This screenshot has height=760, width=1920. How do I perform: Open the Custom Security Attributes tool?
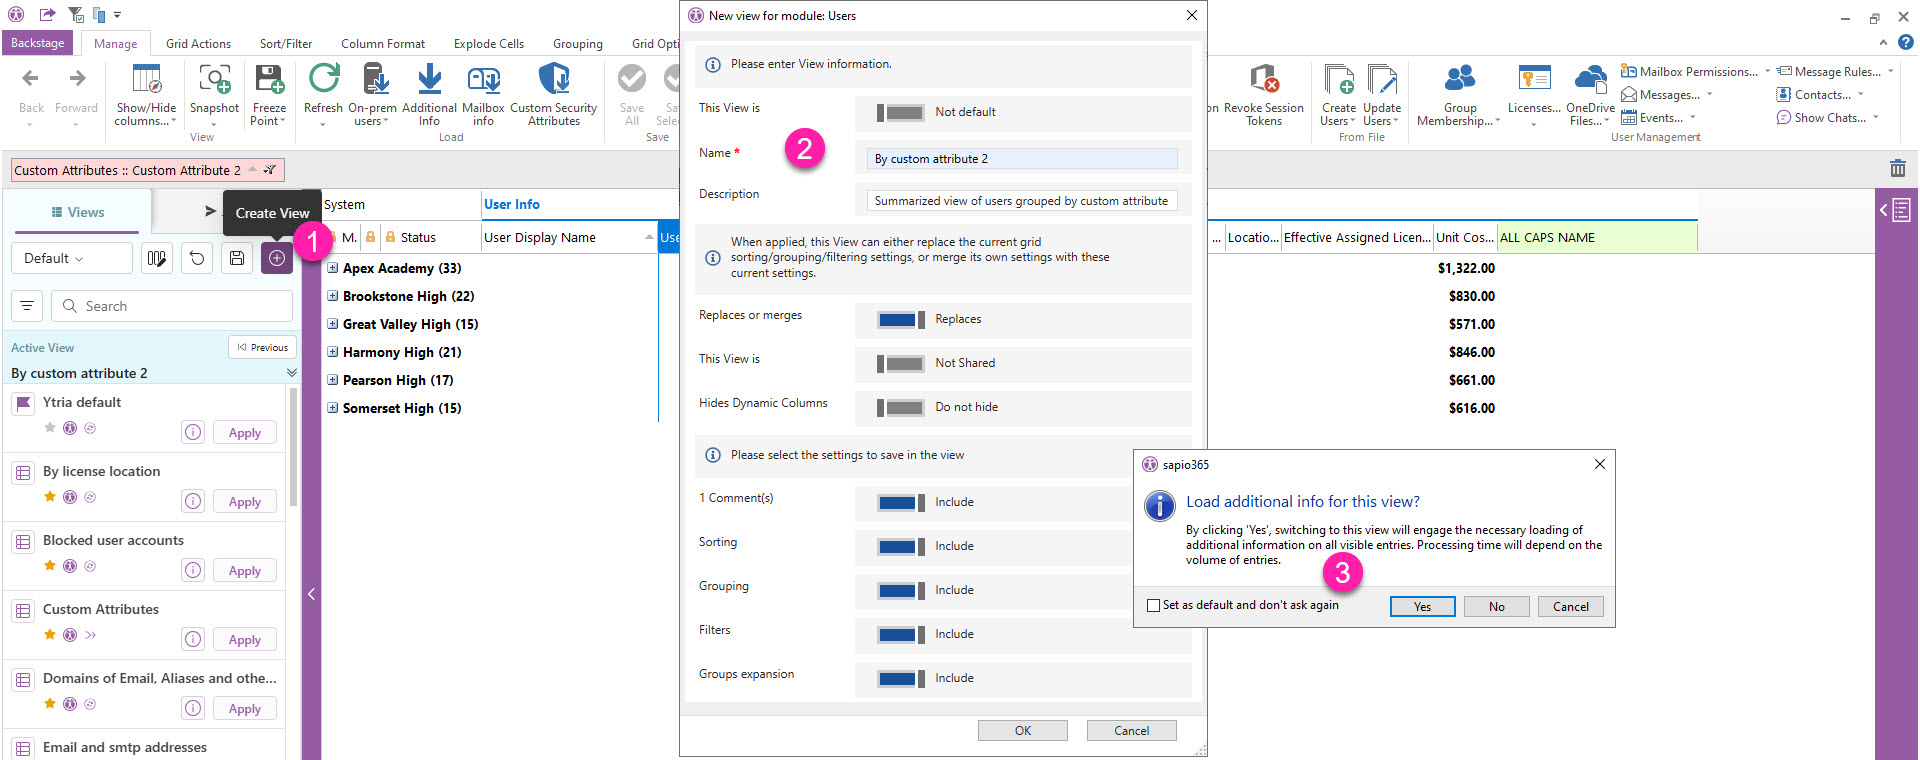pyautogui.click(x=553, y=80)
